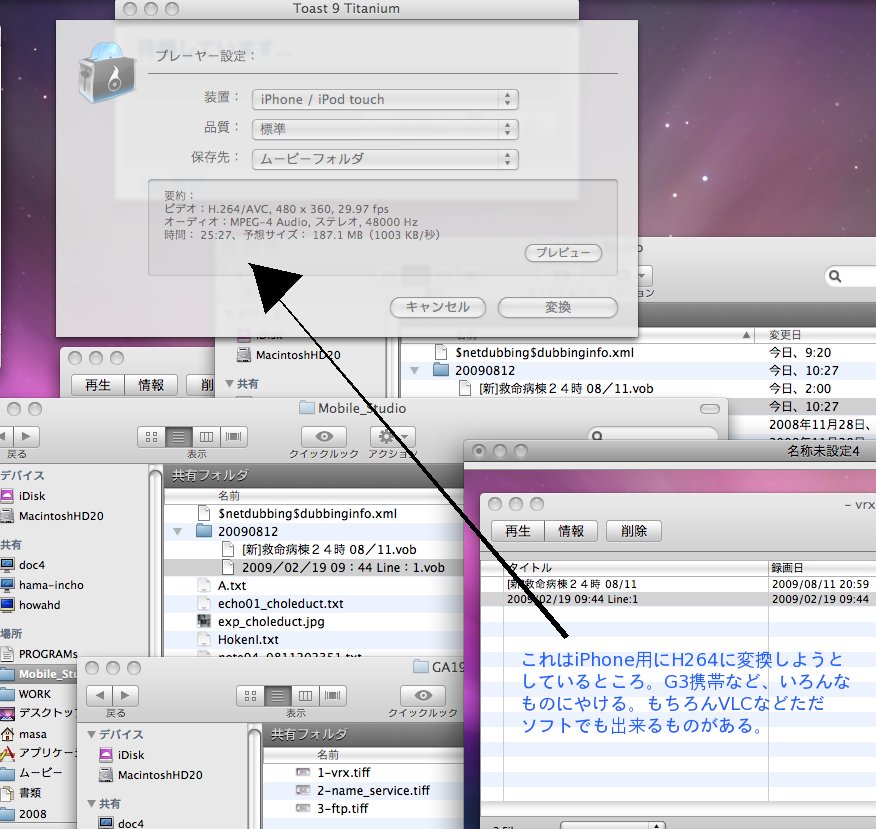
Task: Switch Mobile_Studio window to column view
Action: tap(206, 437)
